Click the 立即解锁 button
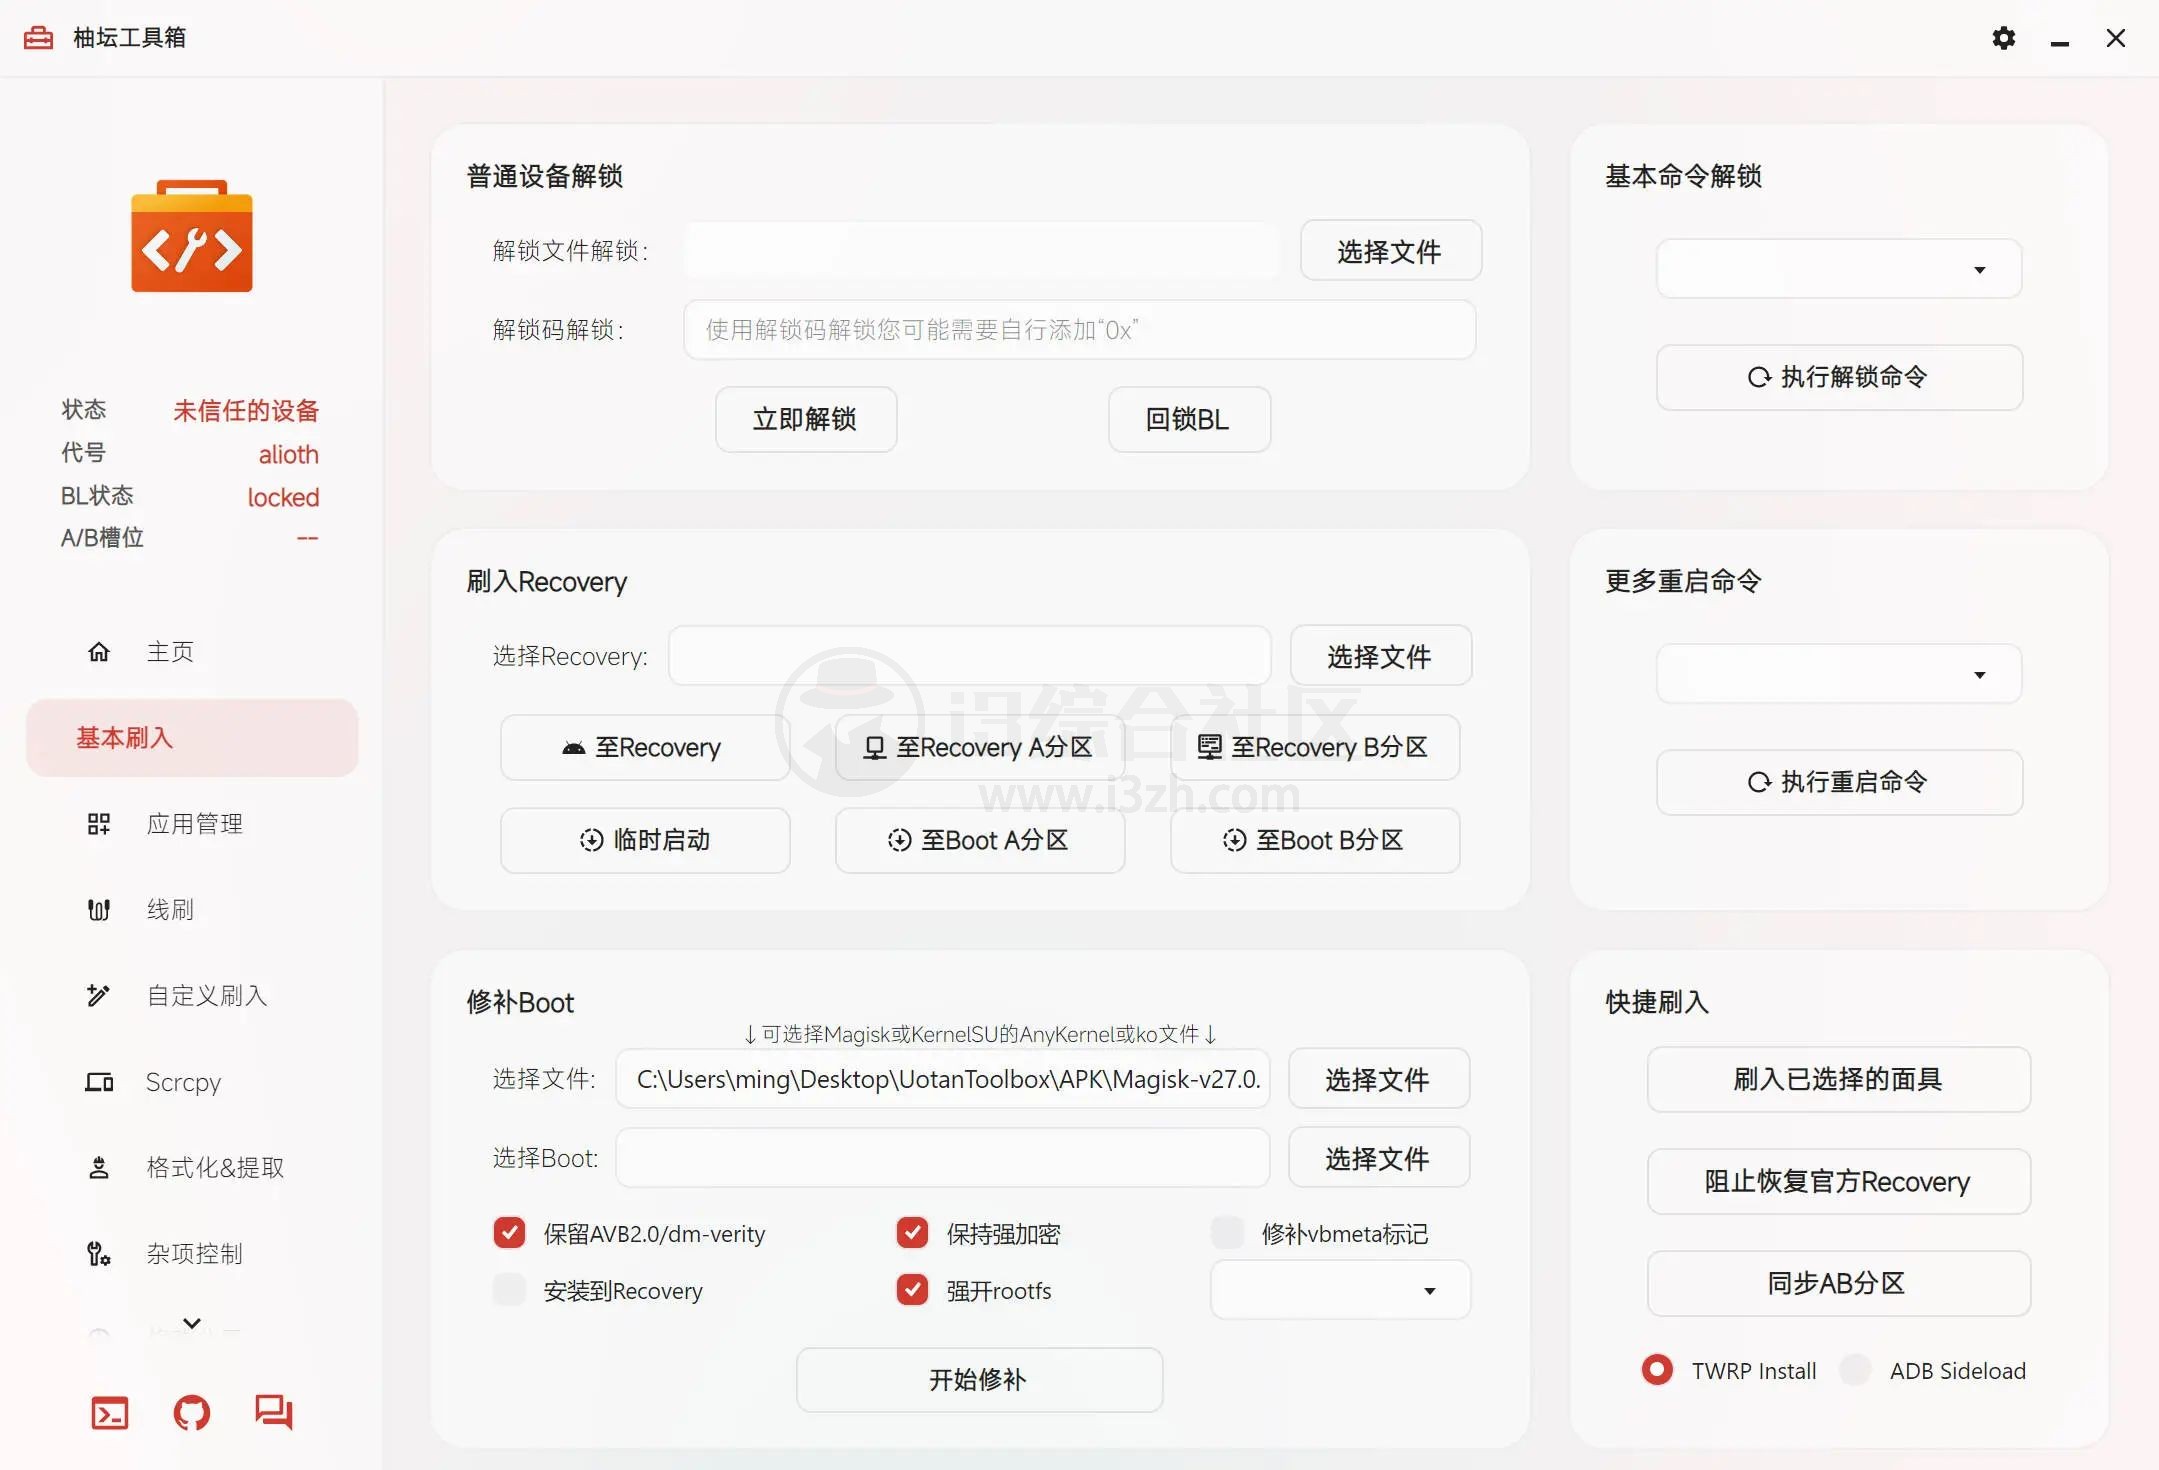Screen dimensions: 2159x1470 click(x=806, y=419)
